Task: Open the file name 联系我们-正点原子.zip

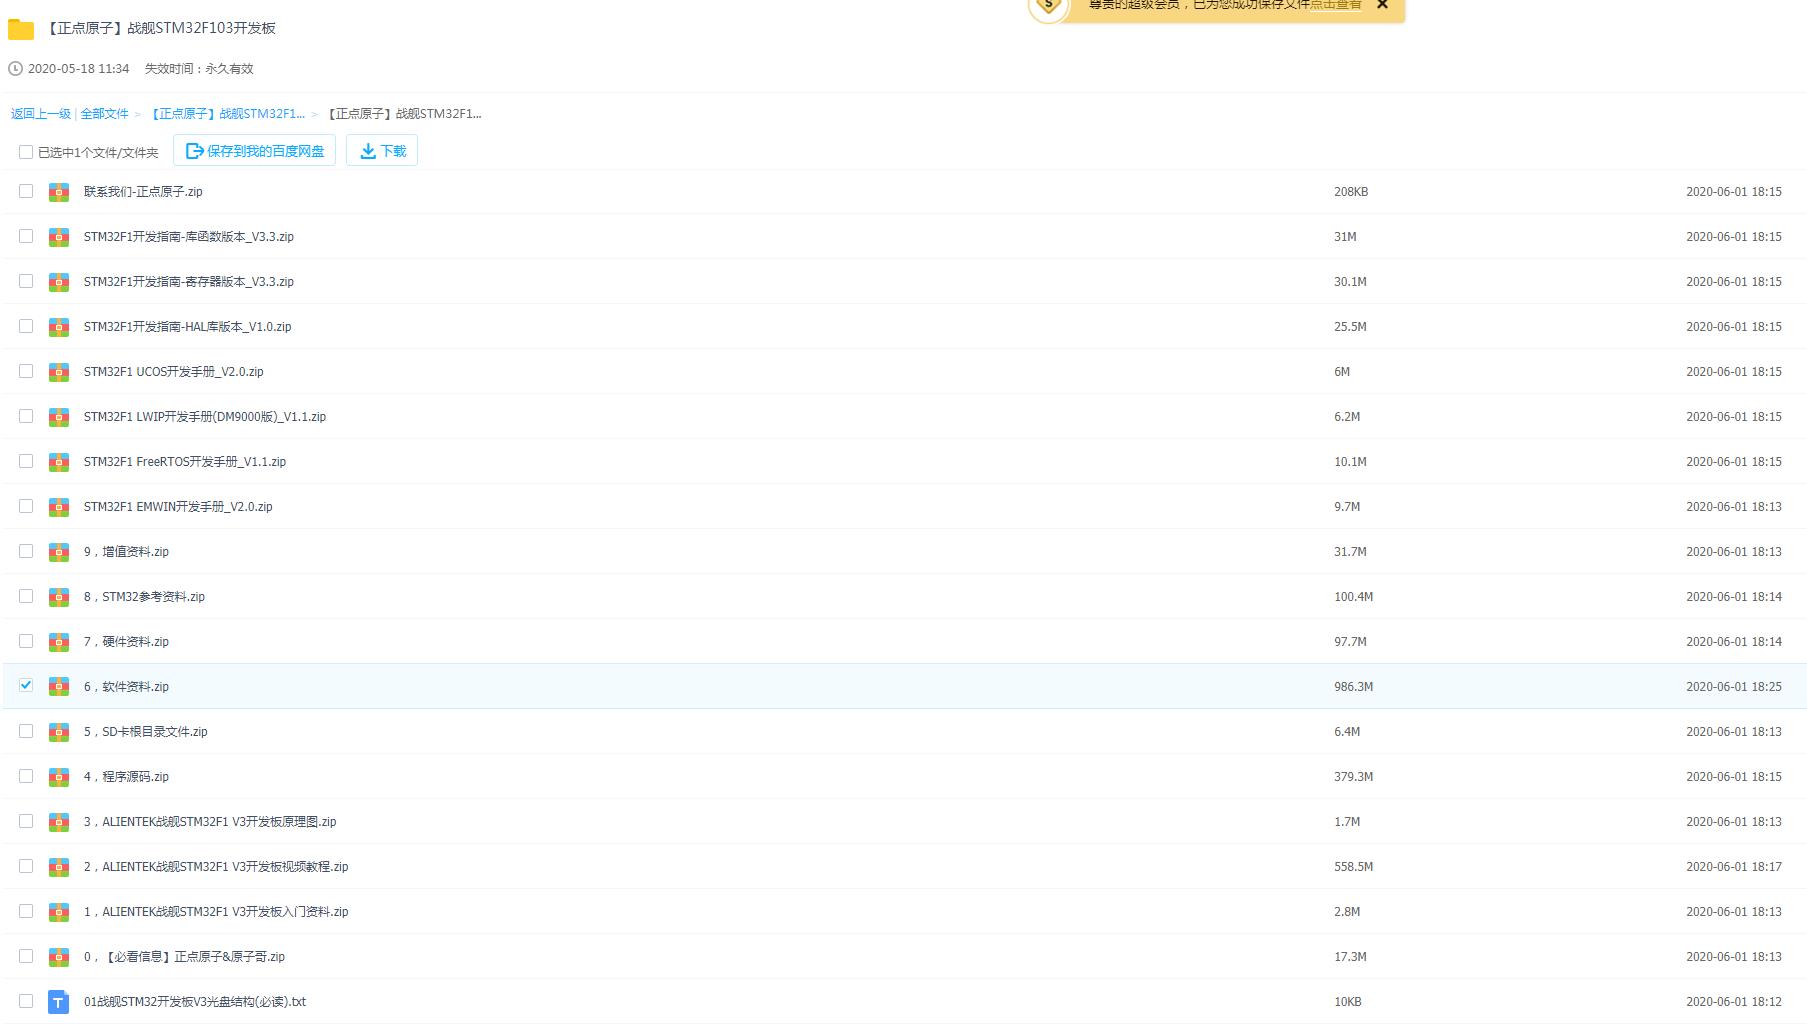Action: pyautogui.click(x=143, y=192)
